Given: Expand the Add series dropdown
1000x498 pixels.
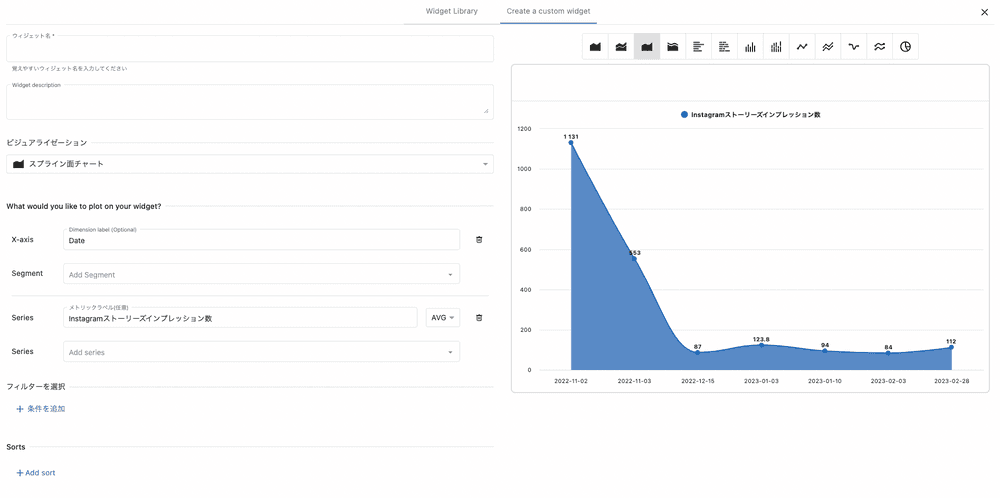Looking at the screenshot, I should click(x=262, y=352).
